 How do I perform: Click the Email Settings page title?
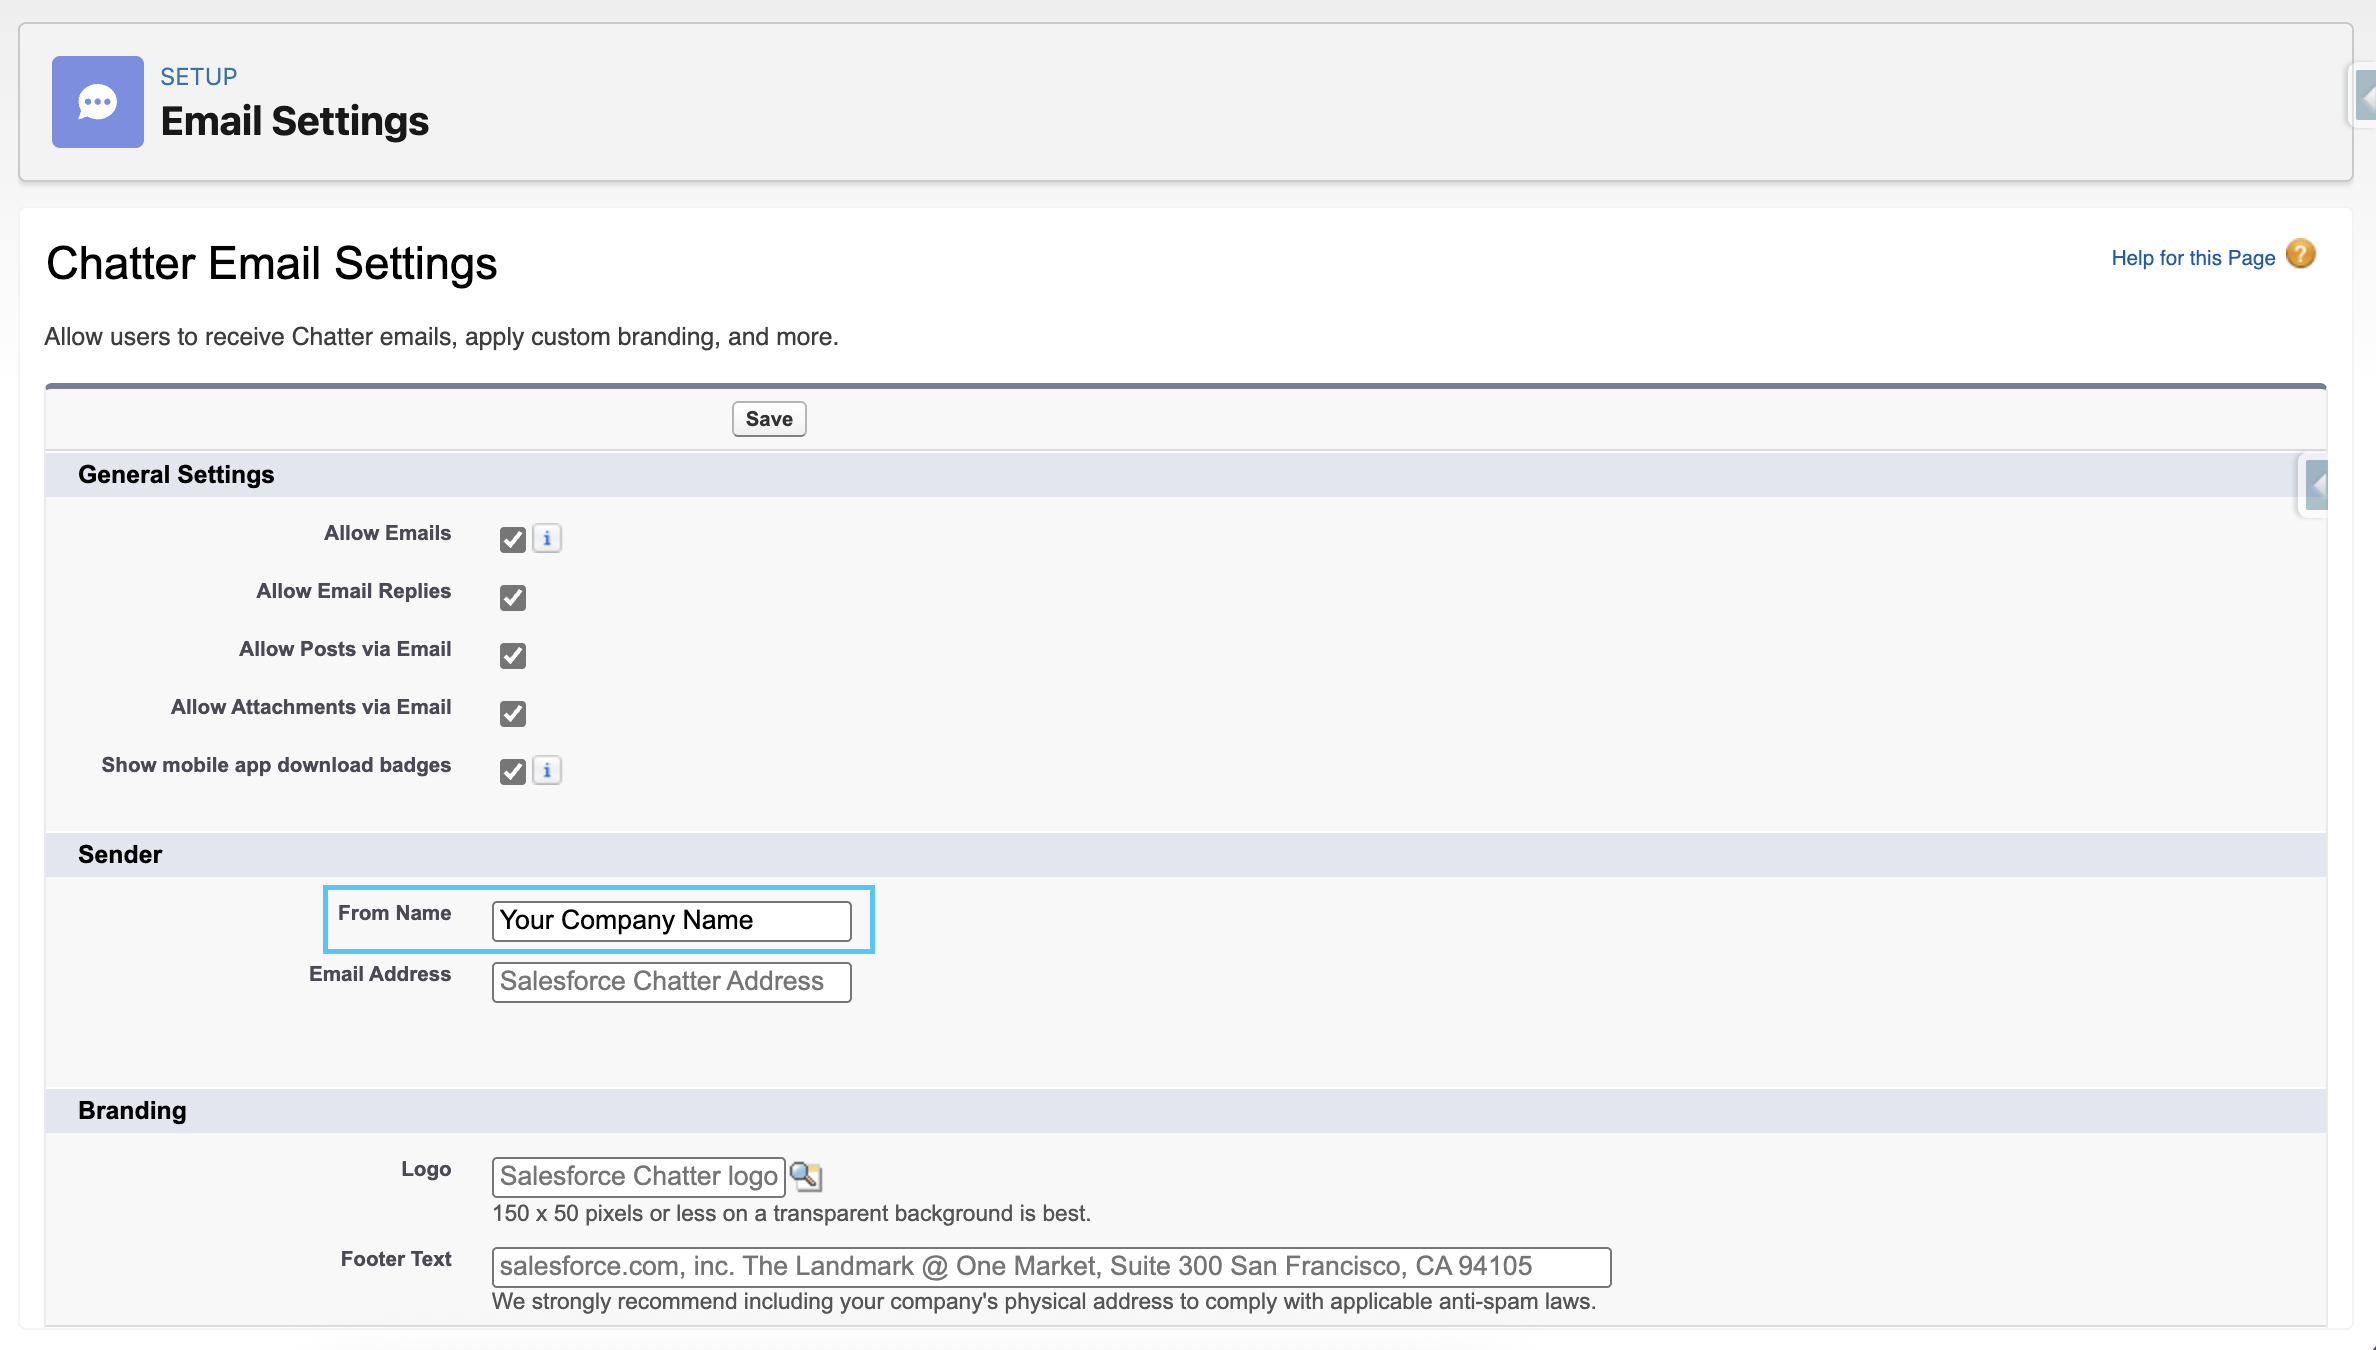tap(295, 122)
